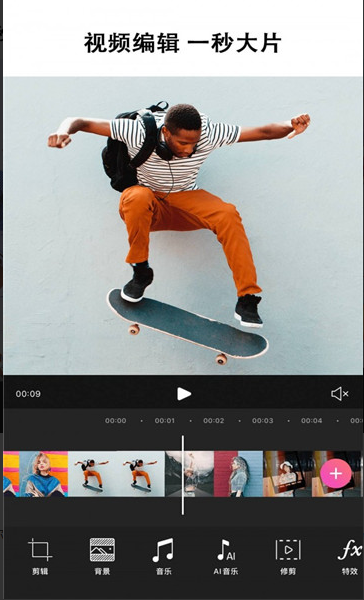364x600 pixels.
Task: Play the video preview
Action: (x=184, y=394)
